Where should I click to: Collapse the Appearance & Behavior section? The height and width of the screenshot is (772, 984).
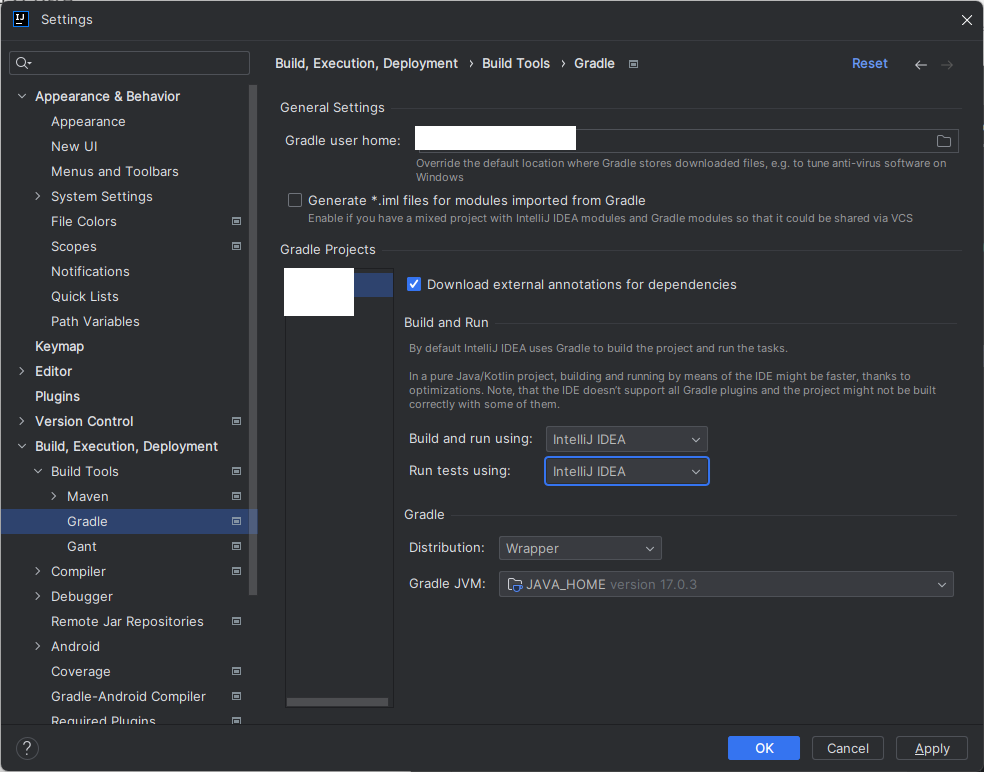click(x=22, y=96)
